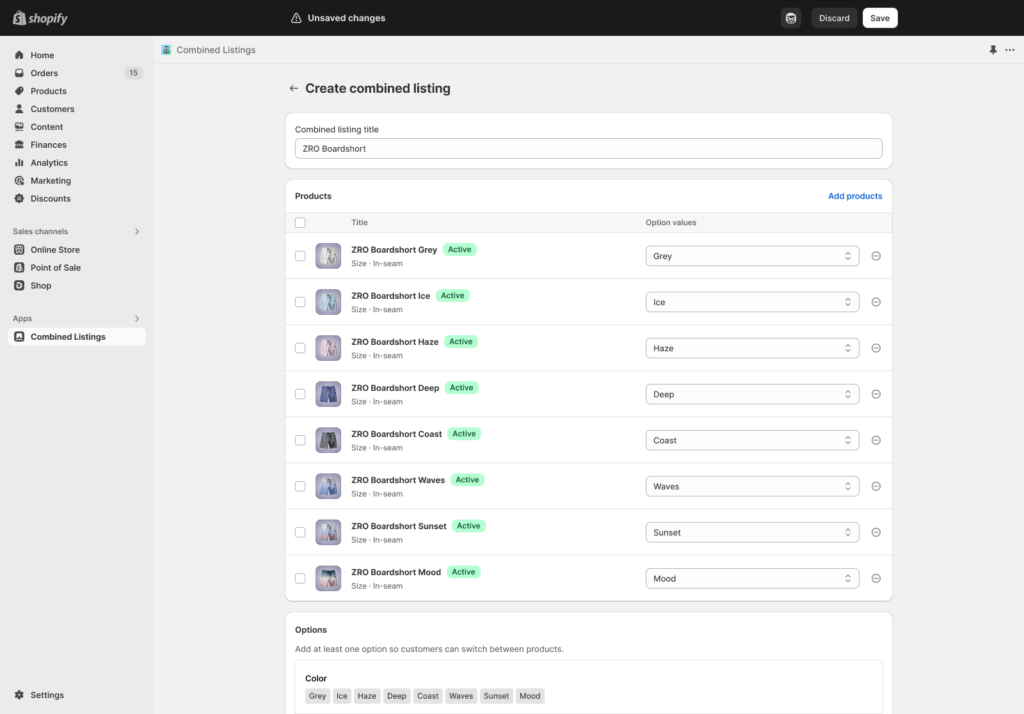Remove ZRO Boardshort Deep from the listing
Screen dimensions: 1024x714
point(876,394)
